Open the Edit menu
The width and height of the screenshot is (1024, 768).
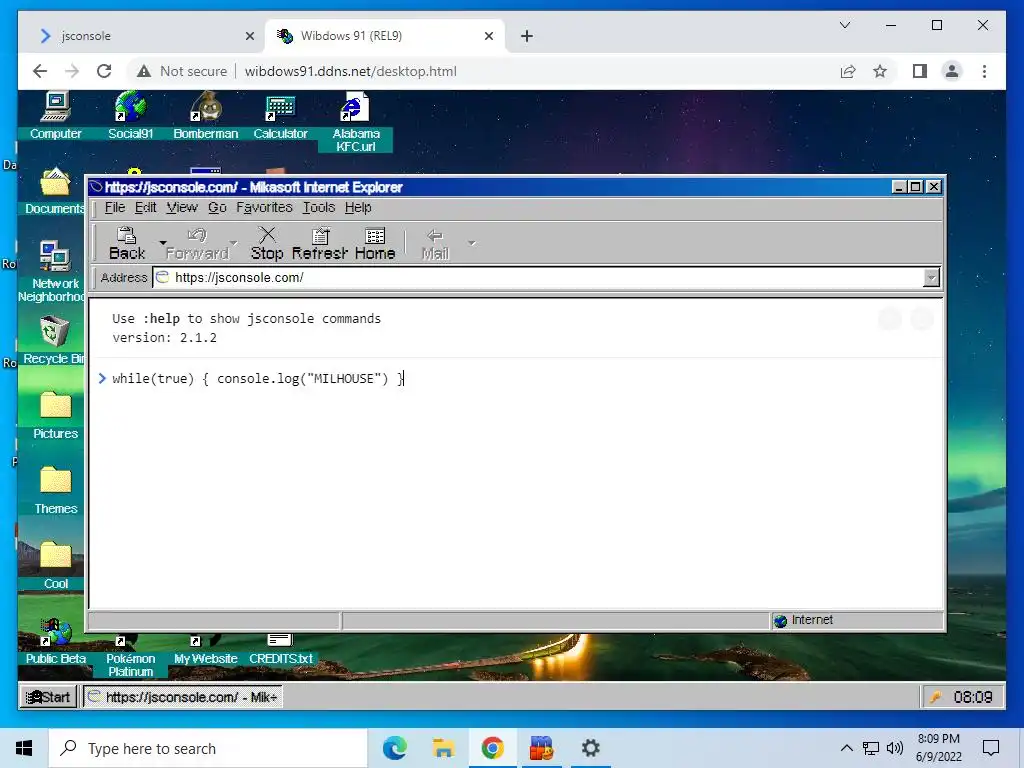pos(145,208)
